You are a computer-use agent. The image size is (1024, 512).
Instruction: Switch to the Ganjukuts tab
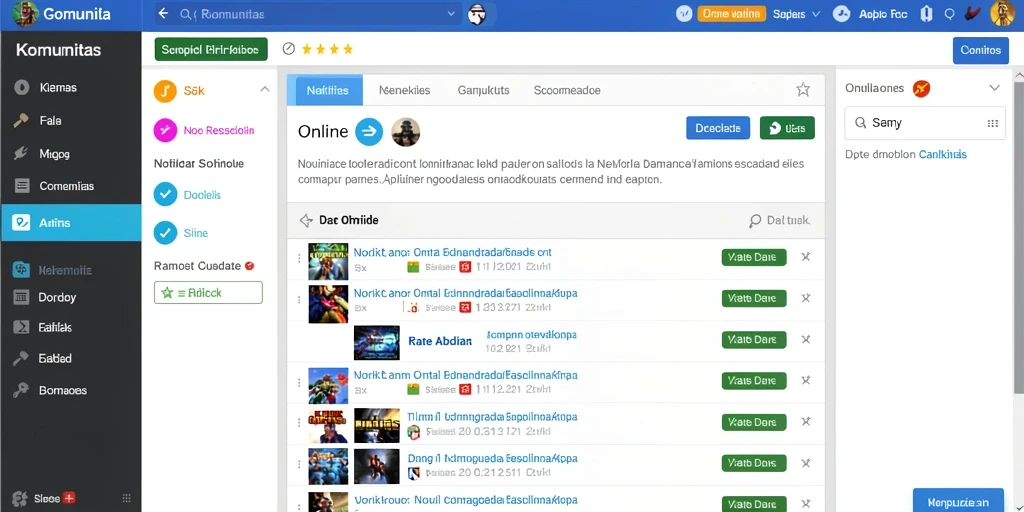click(x=483, y=90)
